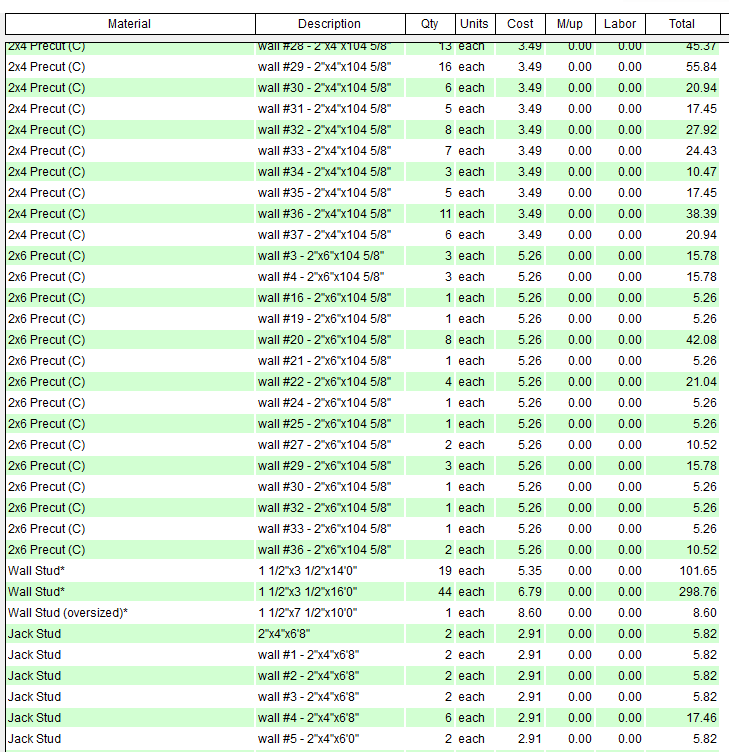Select the 'wall #27 - 2"x6"x104 5/8"' description
This screenshot has width=729, height=752.
coord(330,445)
